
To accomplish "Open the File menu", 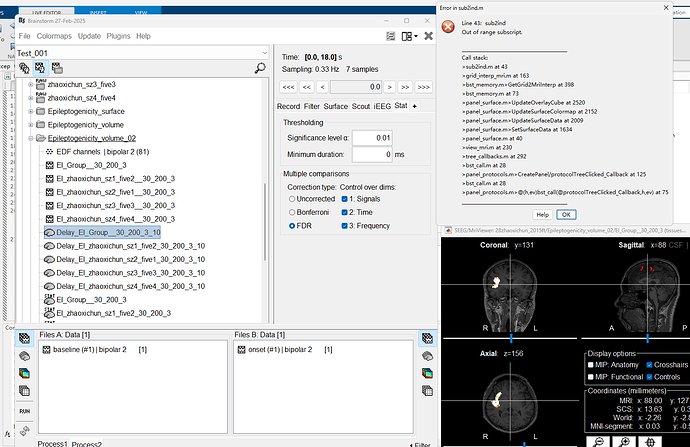I will (24, 36).
